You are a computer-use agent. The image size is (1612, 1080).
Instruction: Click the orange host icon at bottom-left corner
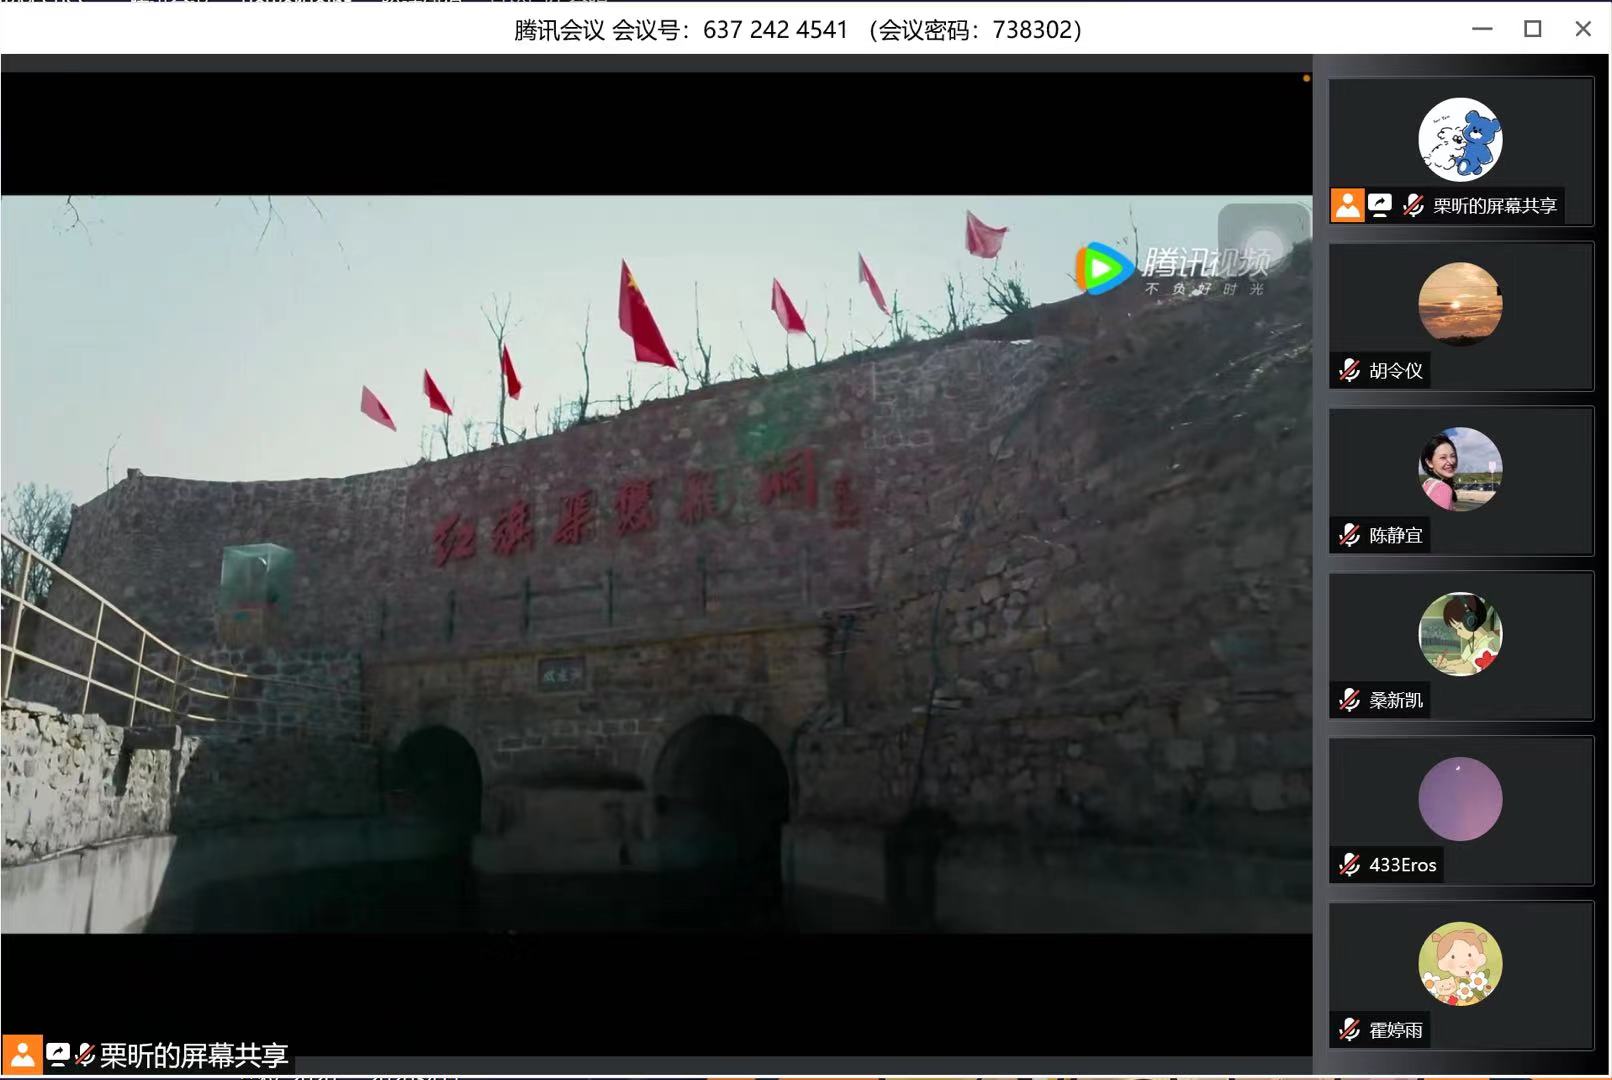click(22, 1055)
